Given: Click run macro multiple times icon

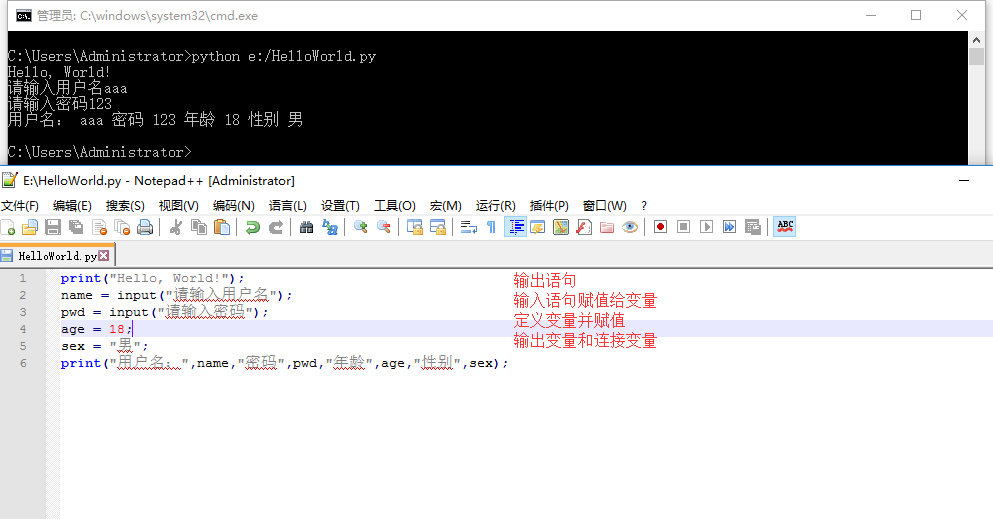Looking at the screenshot, I should point(730,227).
